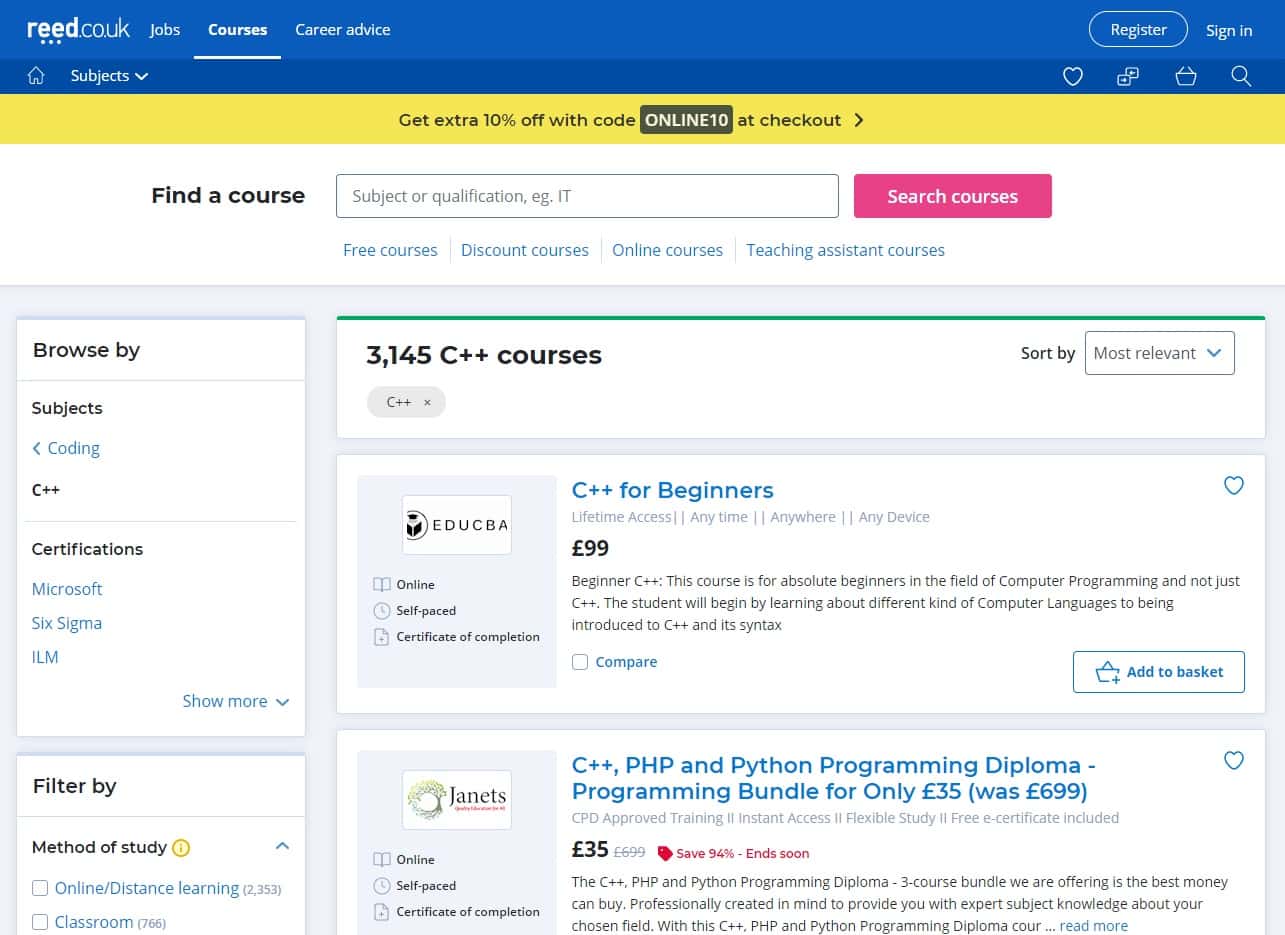Screen dimensions: 1285x935
Task: Click the Janets provider logo
Action: click(457, 800)
